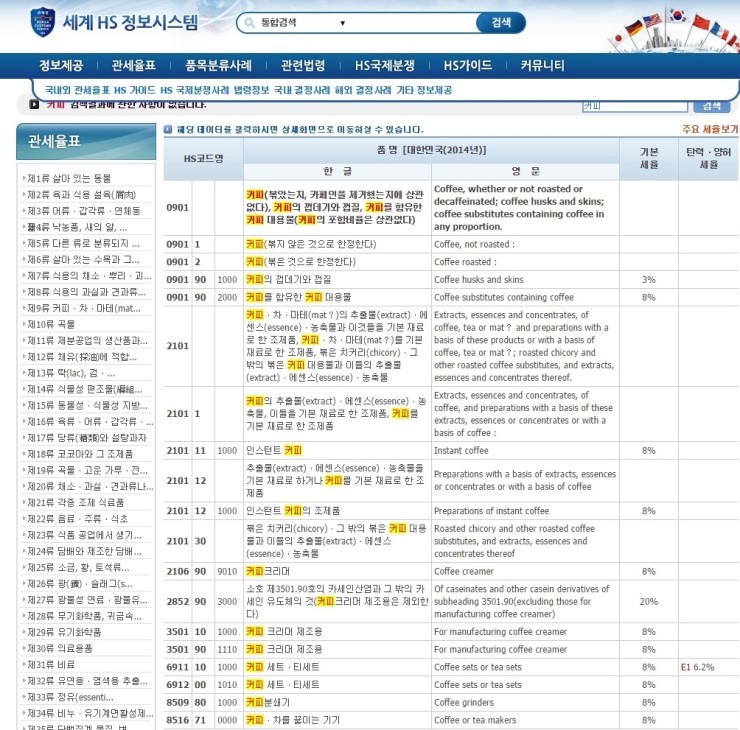The width and height of the screenshot is (740, 730).
Task: Click the search text field in header
Action: (x=411, y=23)
